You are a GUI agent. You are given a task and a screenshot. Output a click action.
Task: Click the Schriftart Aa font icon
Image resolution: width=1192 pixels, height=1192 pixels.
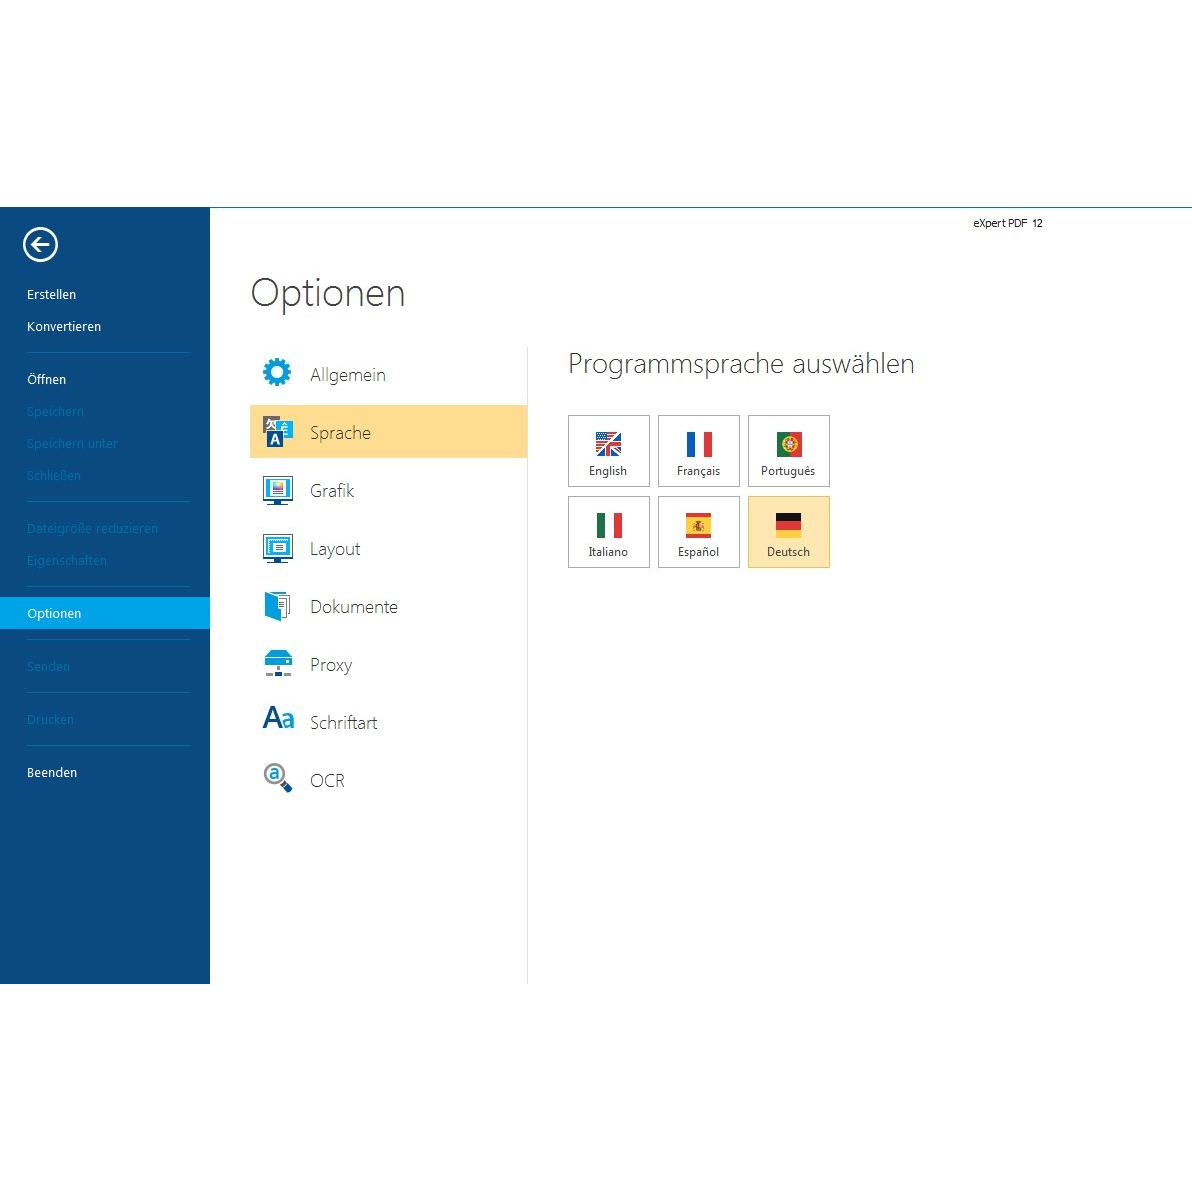click(x=278, y=719)
